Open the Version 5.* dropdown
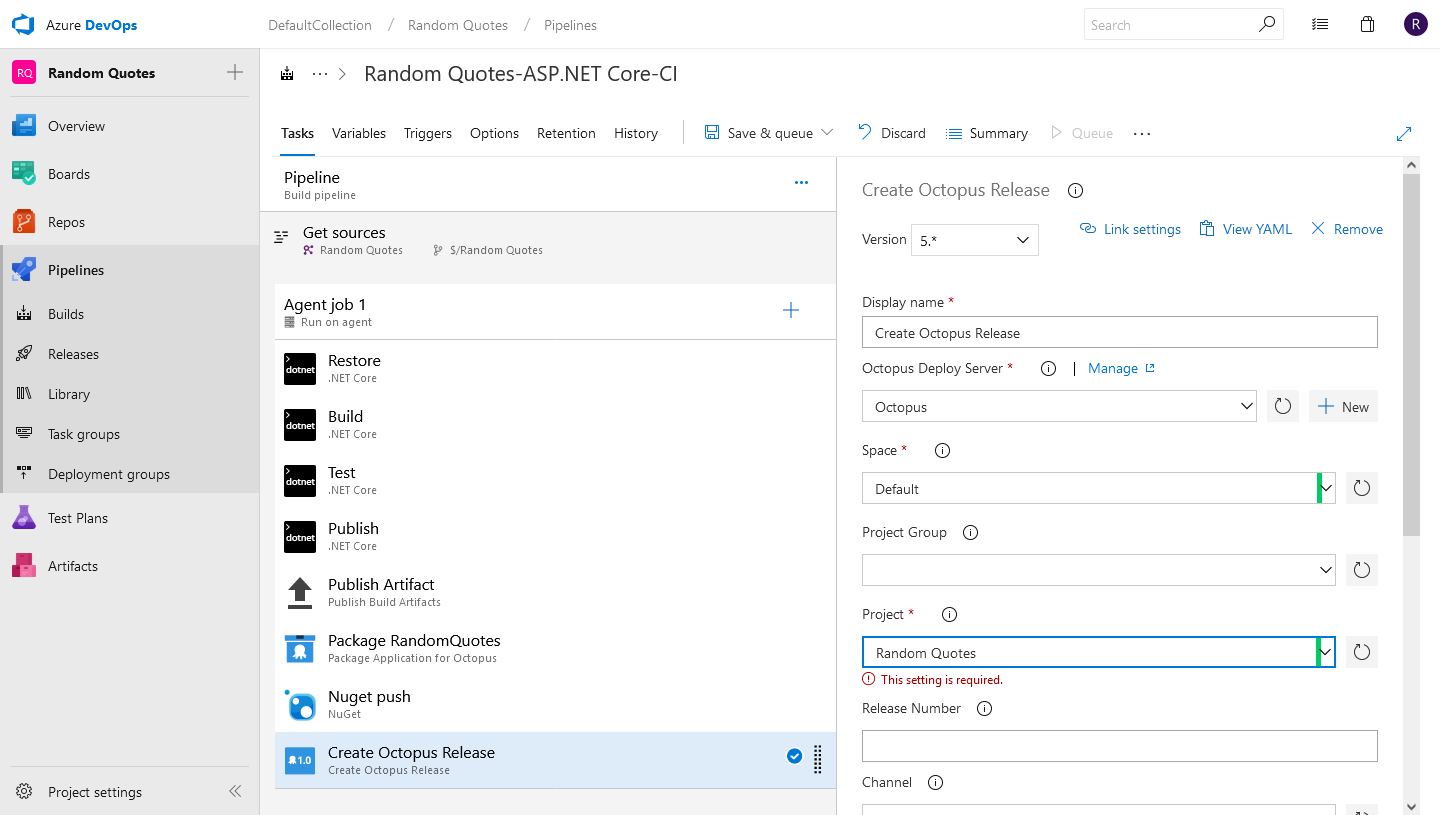The image size is (1440, 815). [974, 240]
